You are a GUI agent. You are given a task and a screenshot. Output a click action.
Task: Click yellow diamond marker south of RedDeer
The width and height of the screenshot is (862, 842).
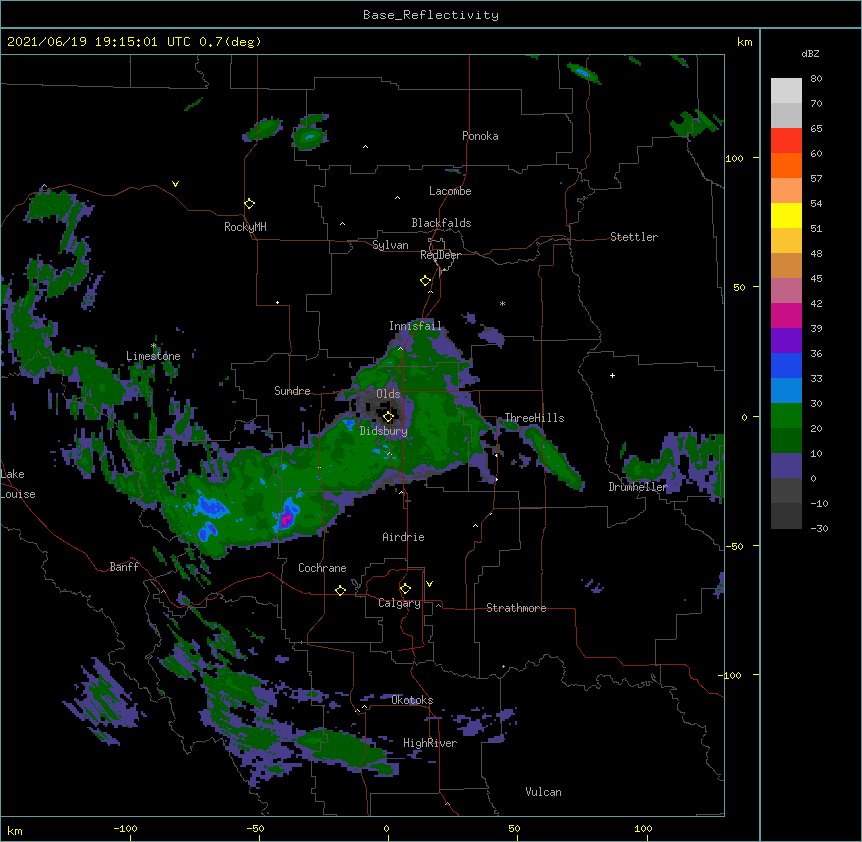click(x=426, y=281)
